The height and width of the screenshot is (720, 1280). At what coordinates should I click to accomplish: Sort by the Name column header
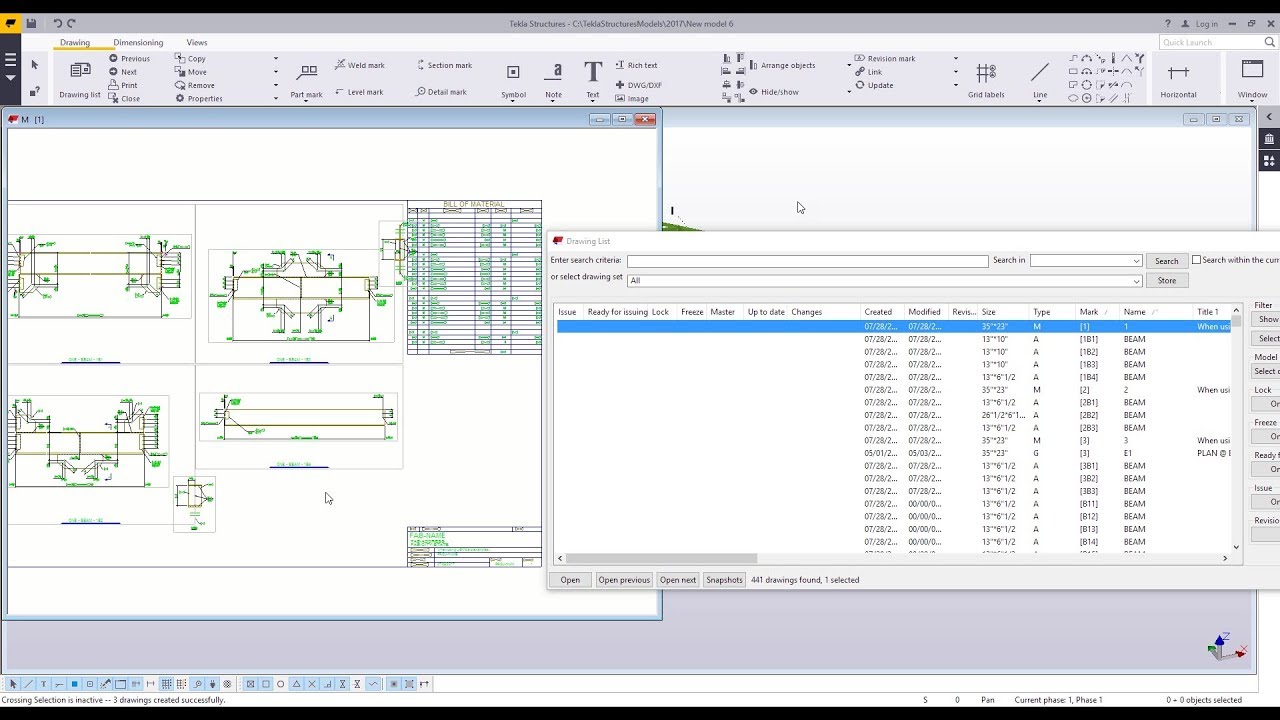point(1157,312)
